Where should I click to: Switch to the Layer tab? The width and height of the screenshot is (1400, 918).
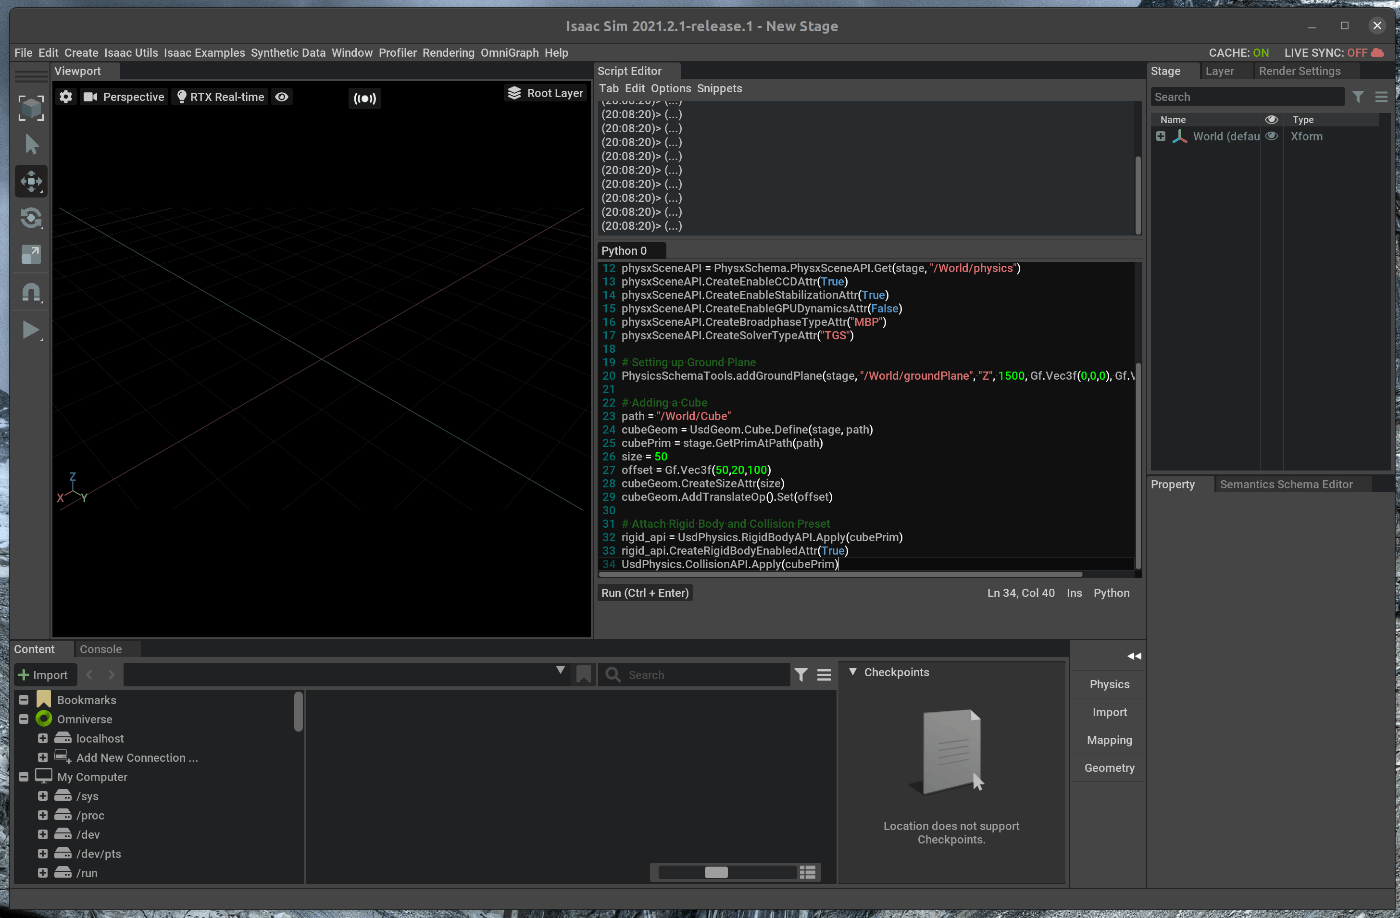pos(1220,71)
